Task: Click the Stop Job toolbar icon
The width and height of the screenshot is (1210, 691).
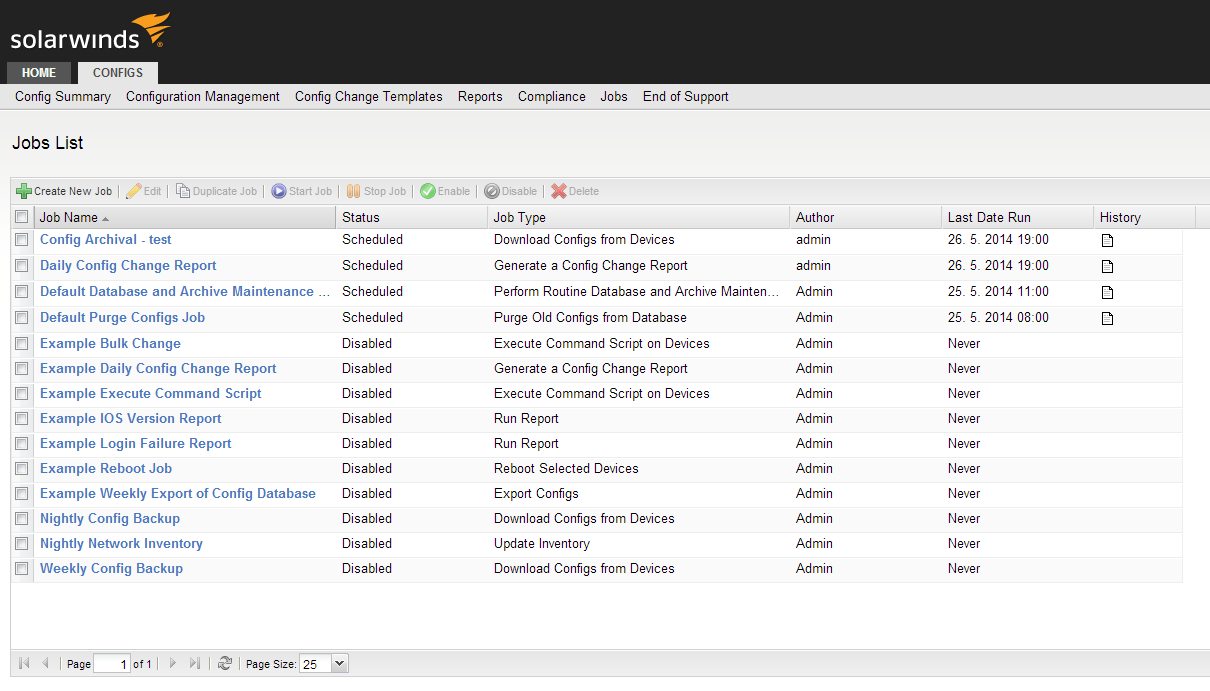Action: point(353,191)
